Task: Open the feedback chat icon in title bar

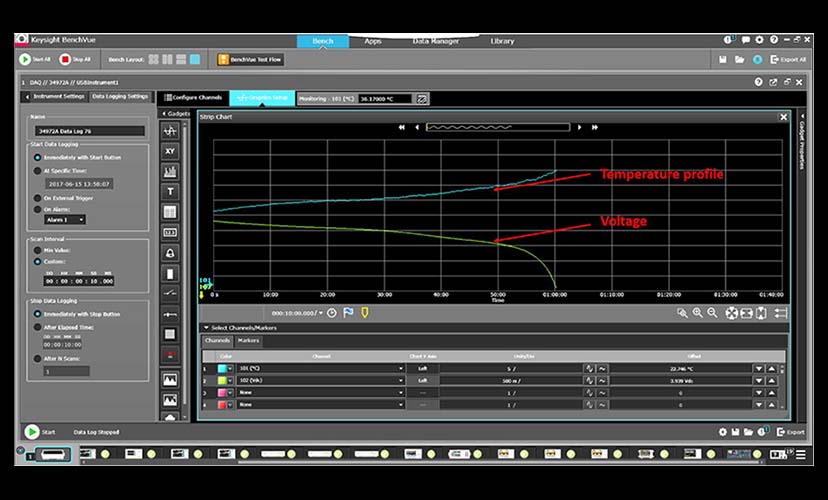Action: pyautogui.click(x=746, y=40)
